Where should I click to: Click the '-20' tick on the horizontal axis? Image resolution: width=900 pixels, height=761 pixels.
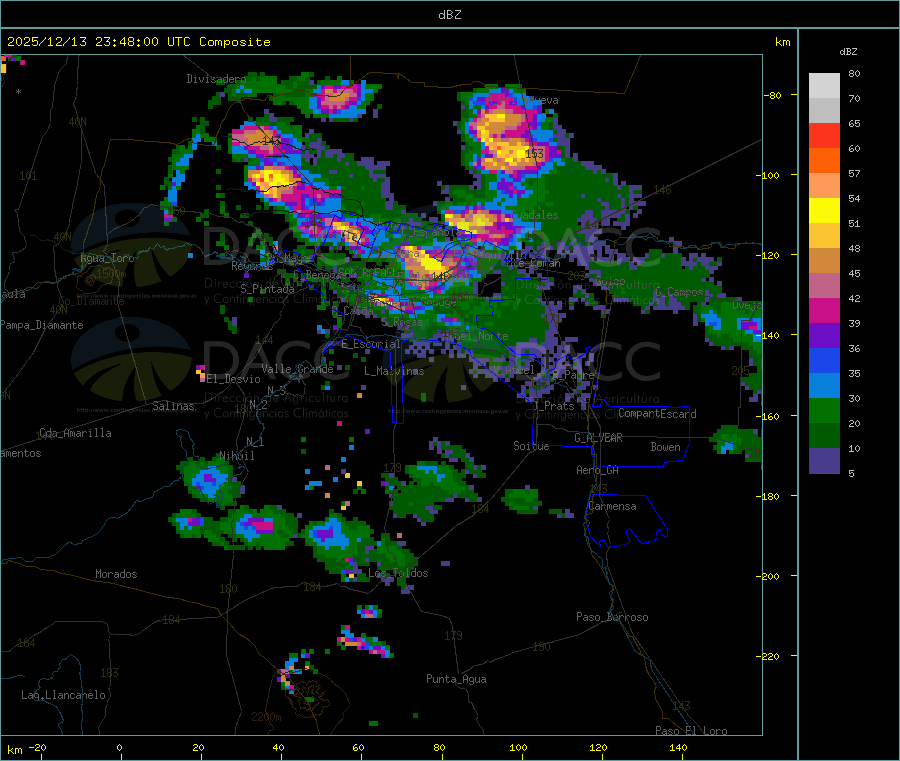coord(38,747)
